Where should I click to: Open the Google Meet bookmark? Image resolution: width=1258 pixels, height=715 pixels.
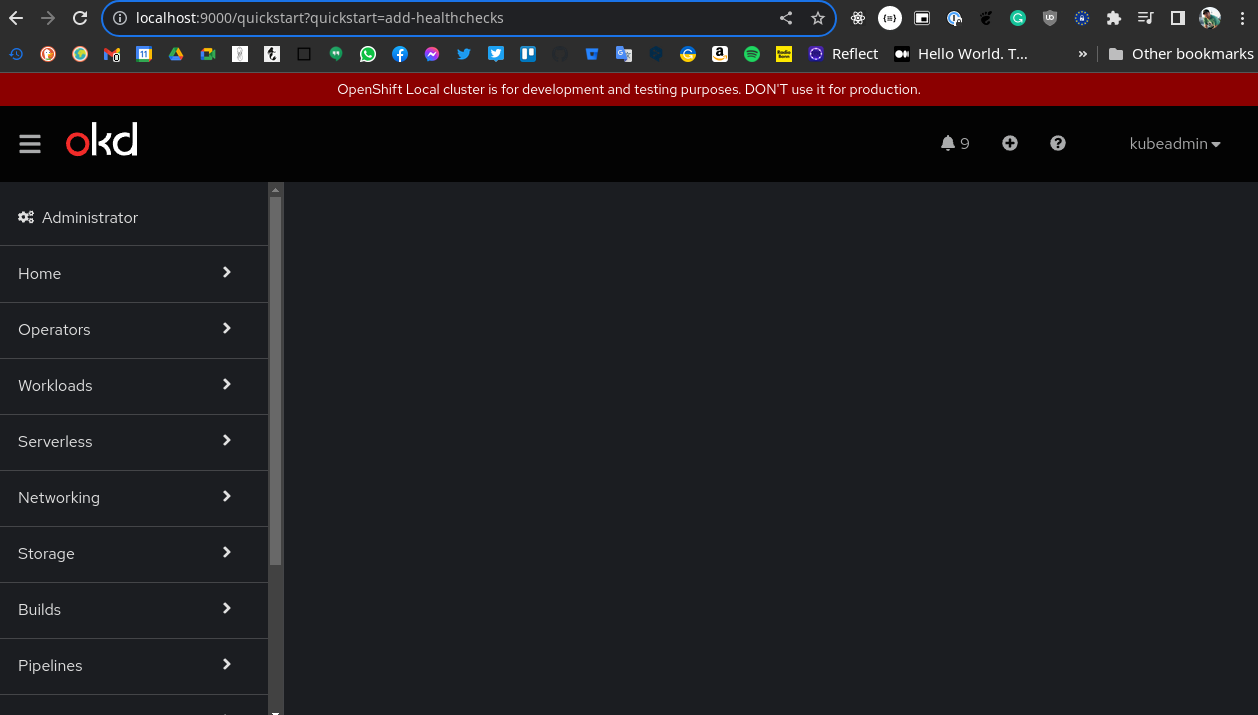click(208, 54)
